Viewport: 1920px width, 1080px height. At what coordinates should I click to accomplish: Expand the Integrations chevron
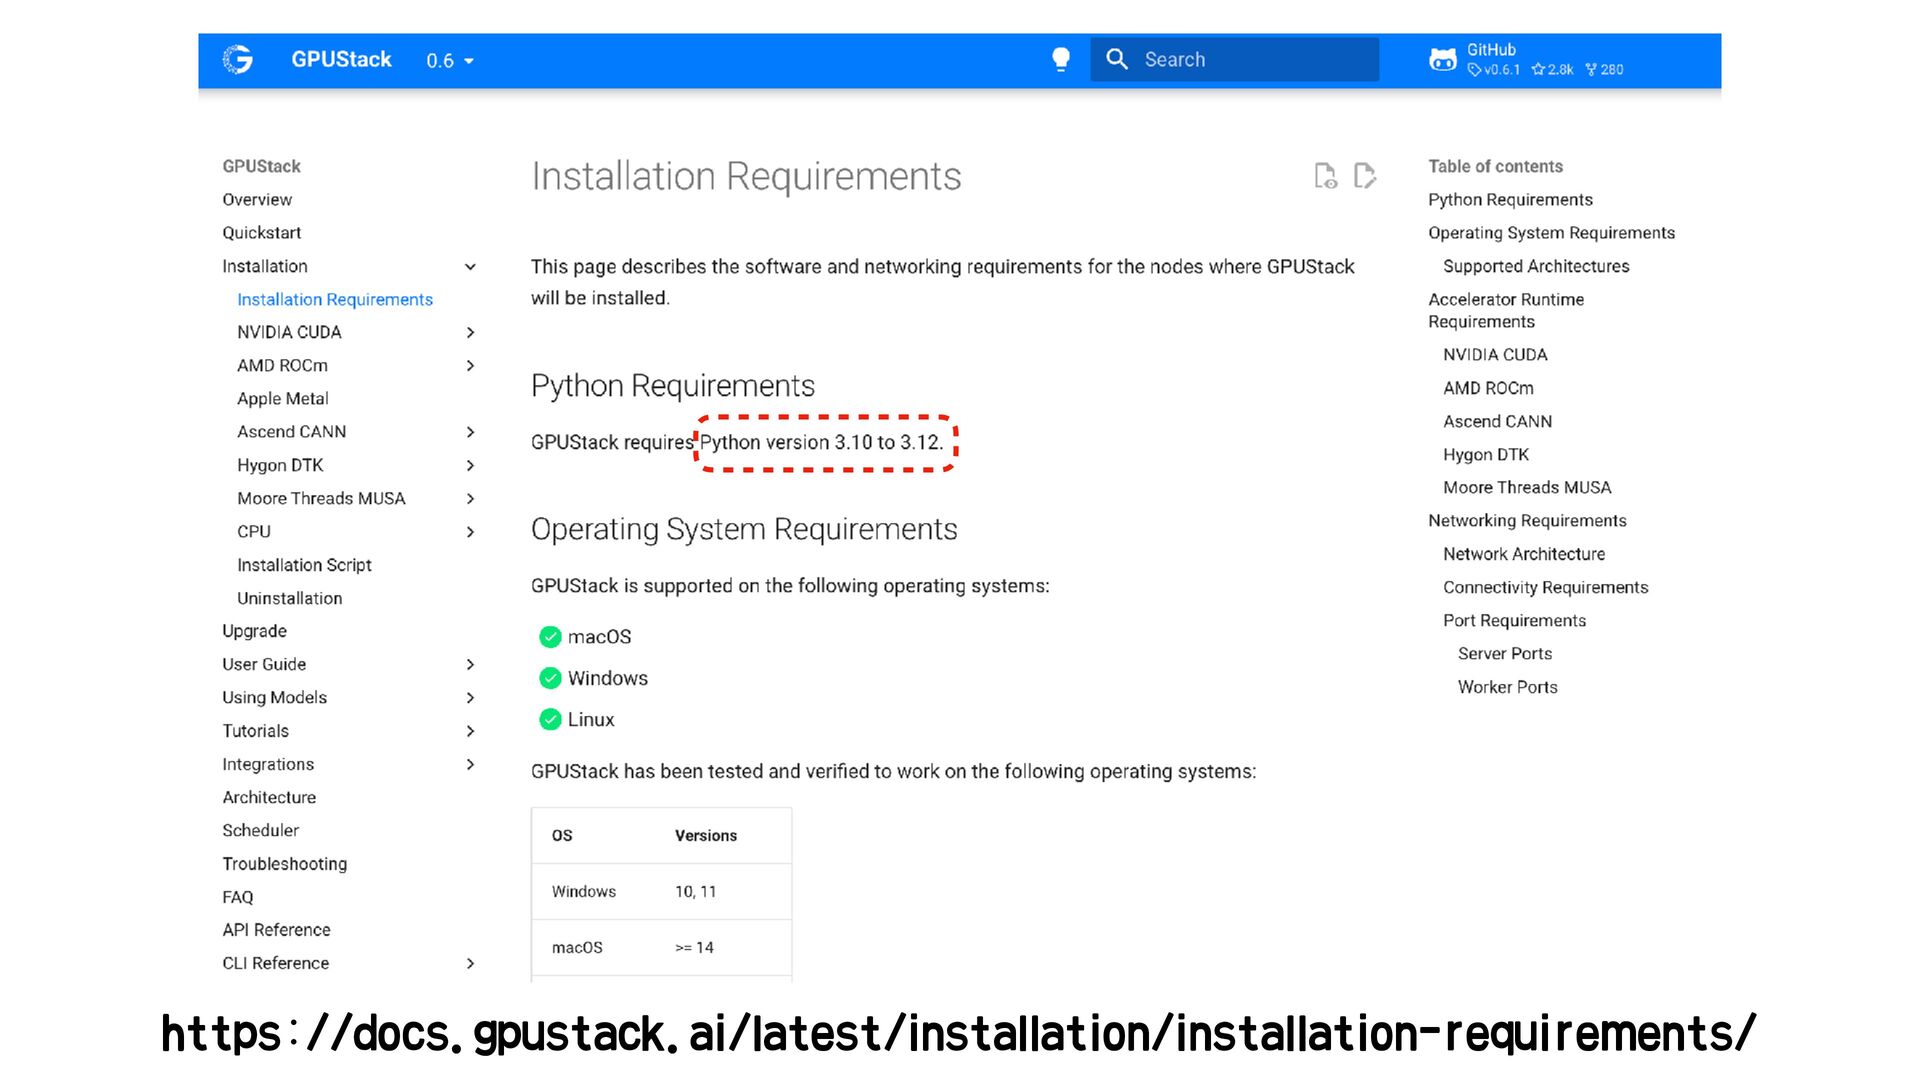coord(470,765)
